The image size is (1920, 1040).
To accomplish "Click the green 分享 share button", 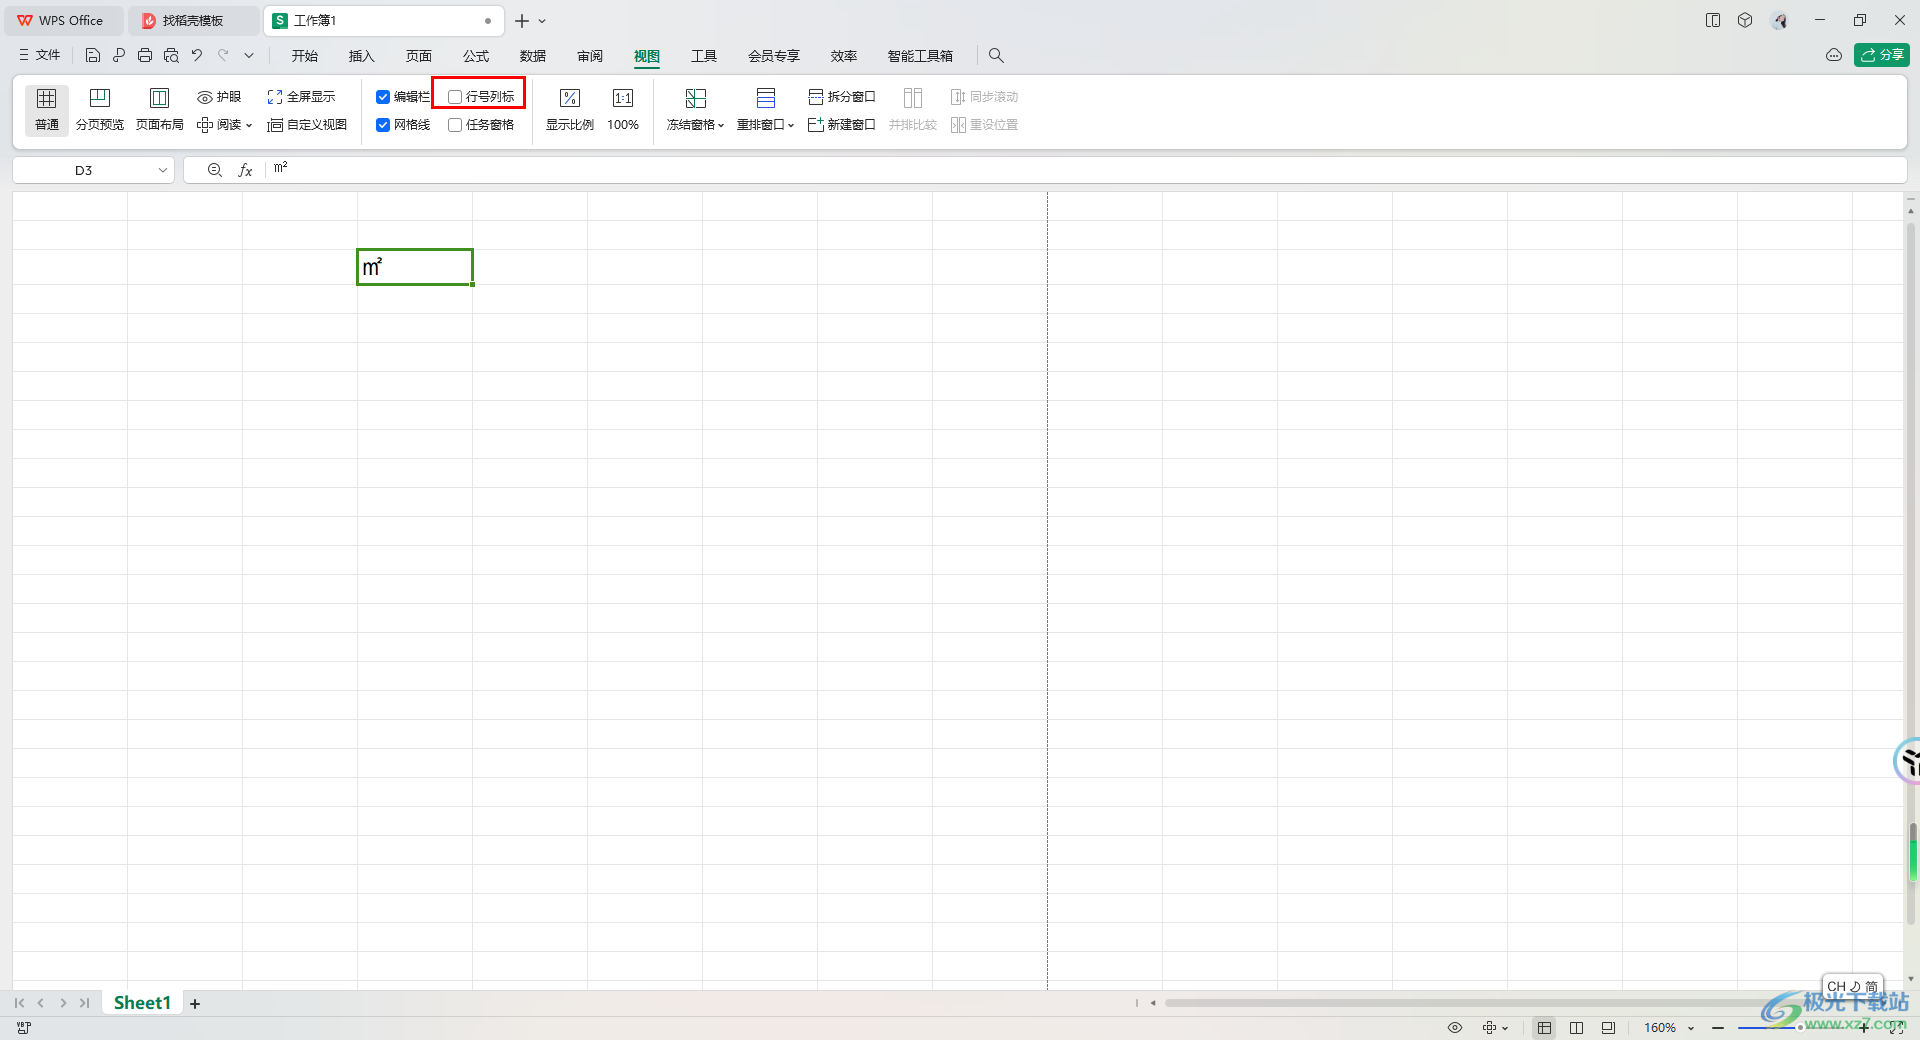I will (1882, 55).
